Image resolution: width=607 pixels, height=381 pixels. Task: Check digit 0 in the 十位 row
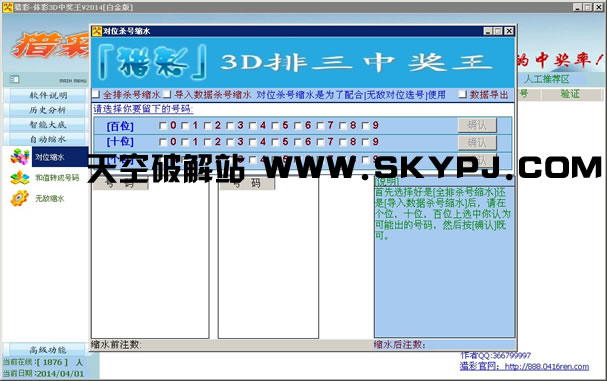point(163,142)
